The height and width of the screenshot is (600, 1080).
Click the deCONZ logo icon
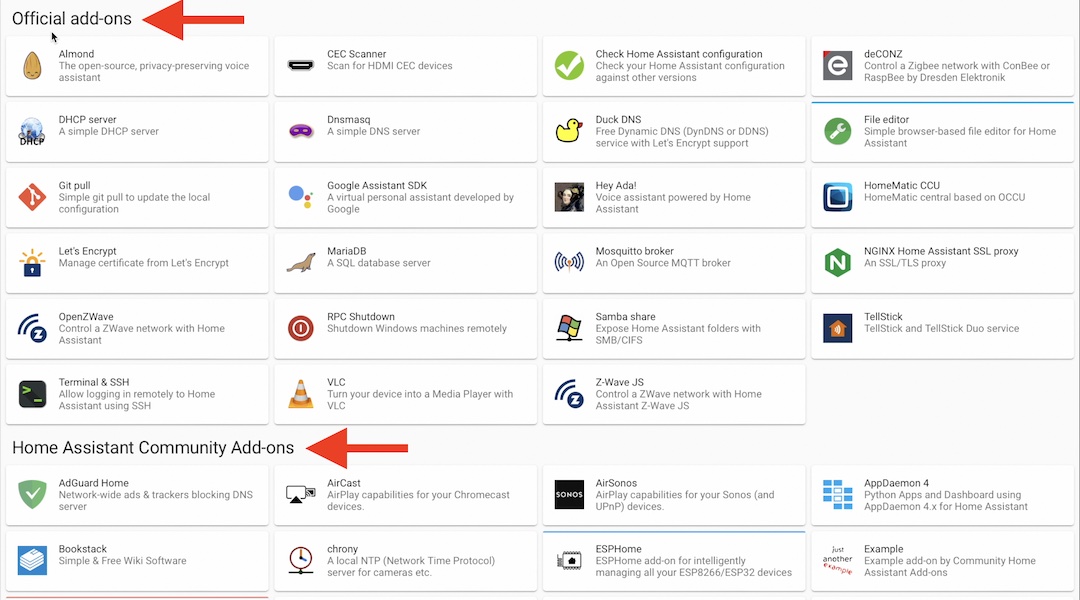coord(838,65)
